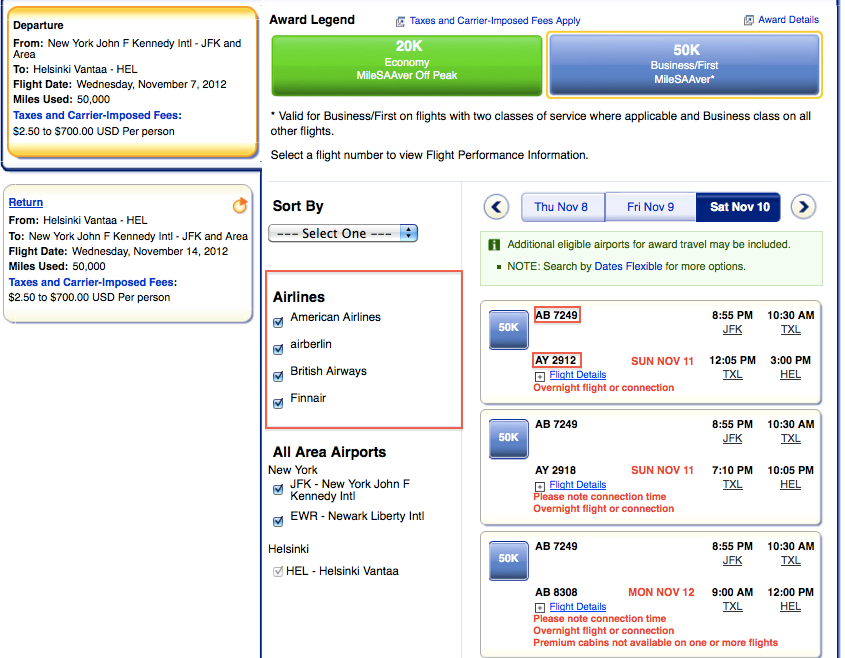
Task: Click HEL link in the AB 8308 row
Action: 790,606
